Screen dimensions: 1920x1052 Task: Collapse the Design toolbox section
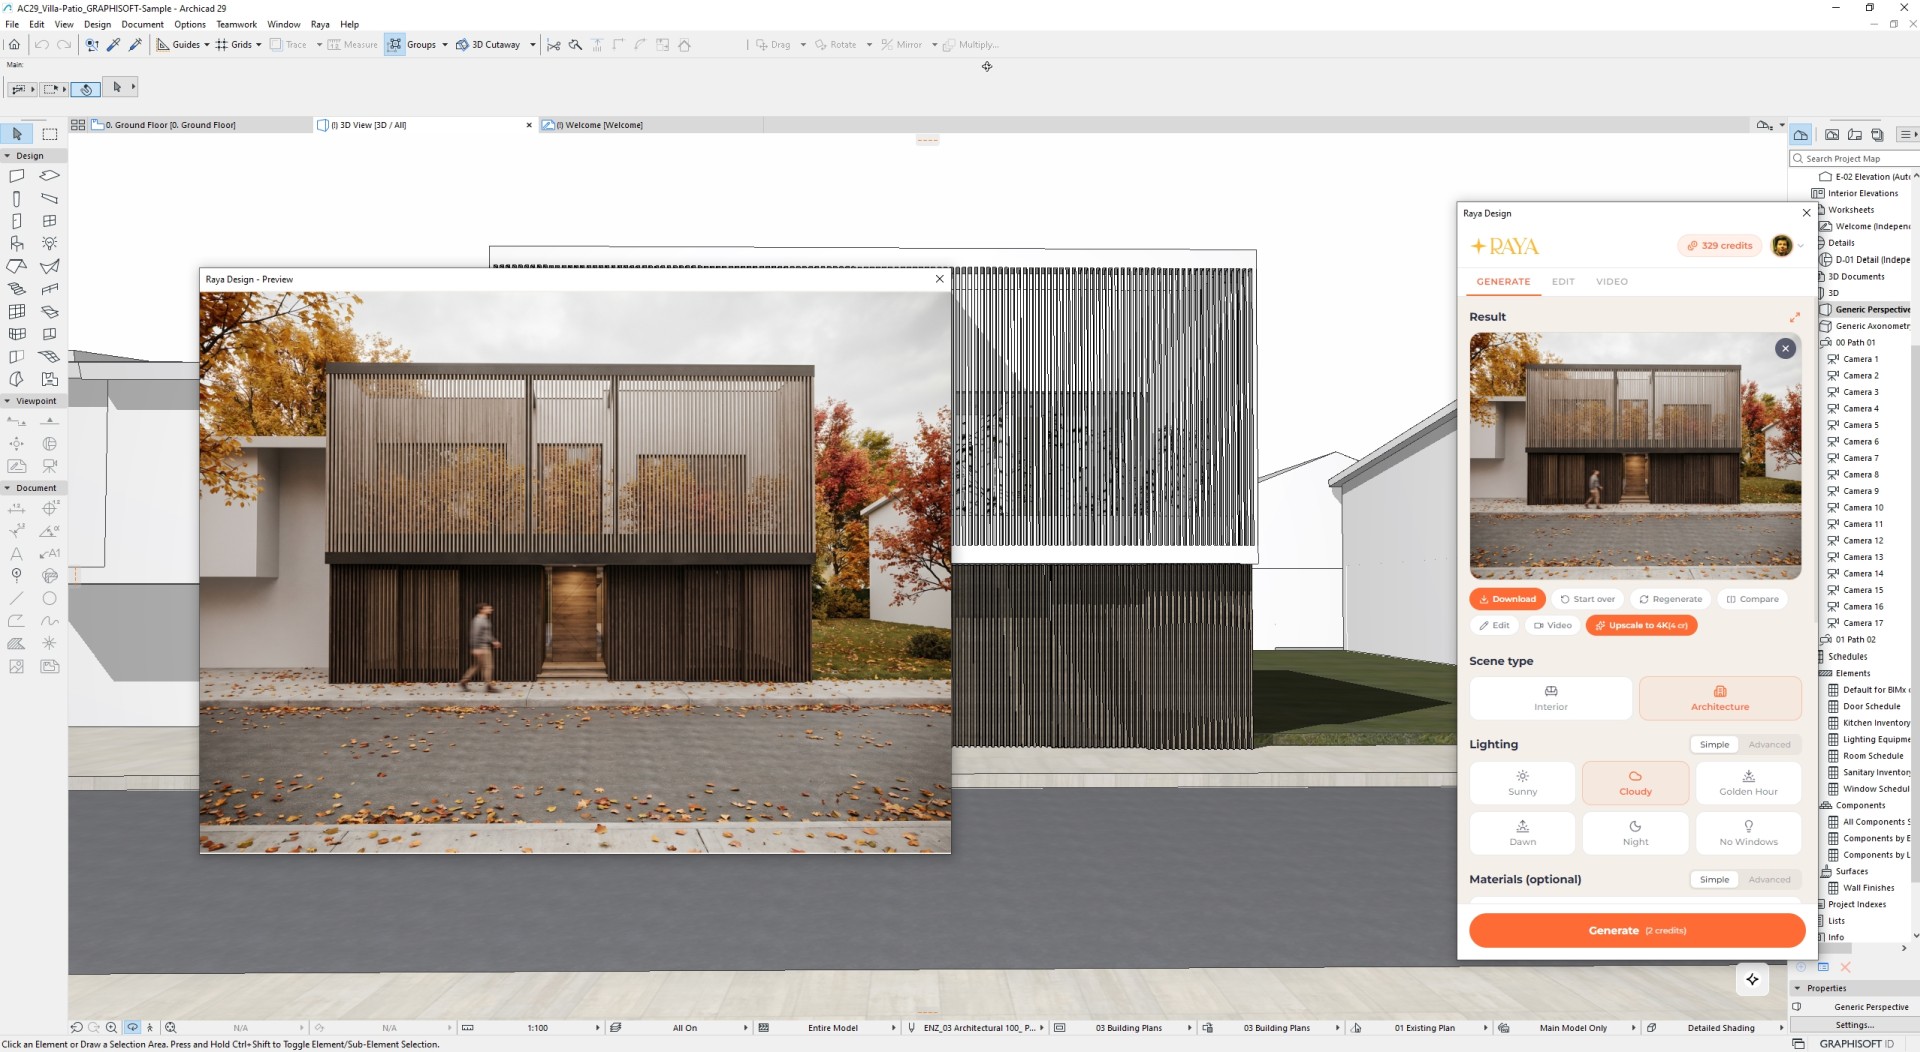(x=8, y=156)
